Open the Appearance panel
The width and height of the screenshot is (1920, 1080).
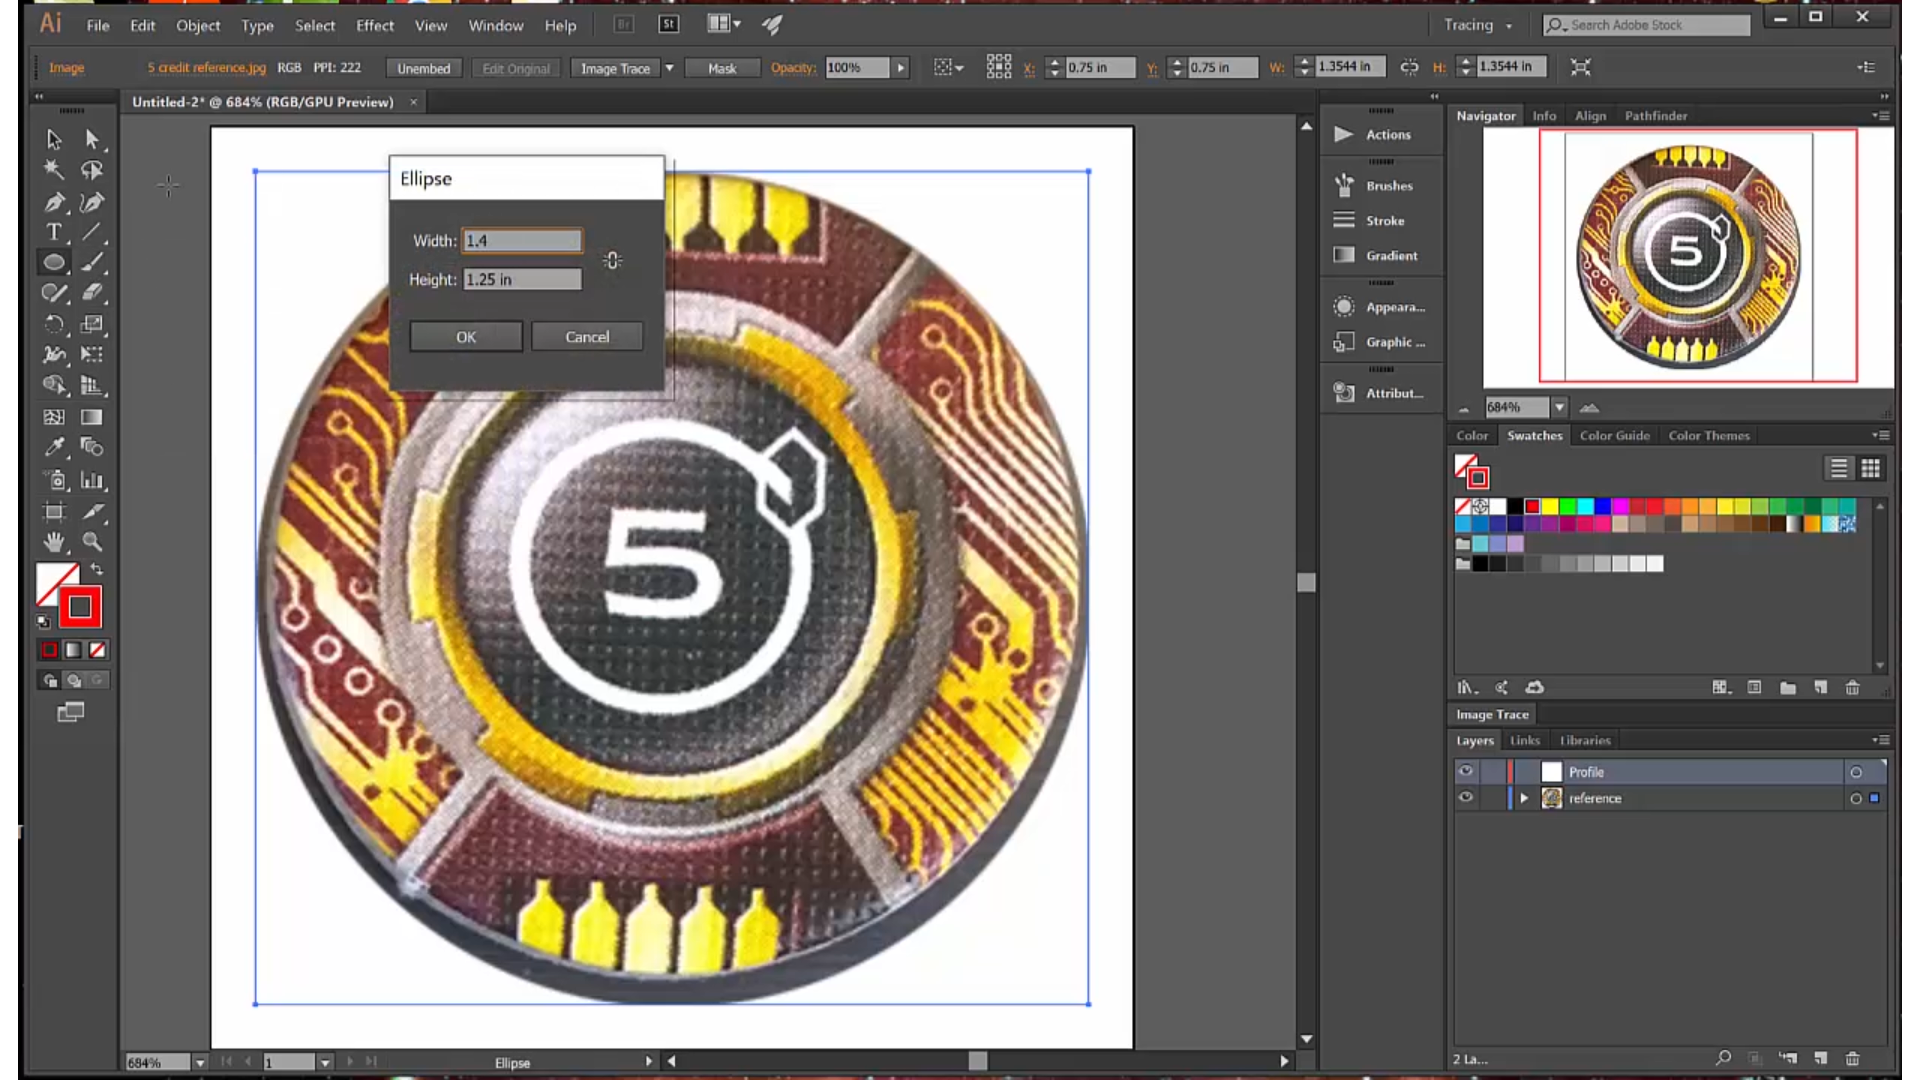1380,307
